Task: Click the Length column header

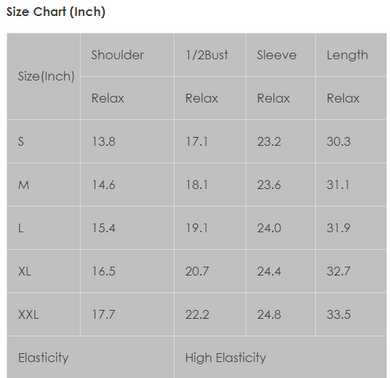Action: [x=347, y=55]
